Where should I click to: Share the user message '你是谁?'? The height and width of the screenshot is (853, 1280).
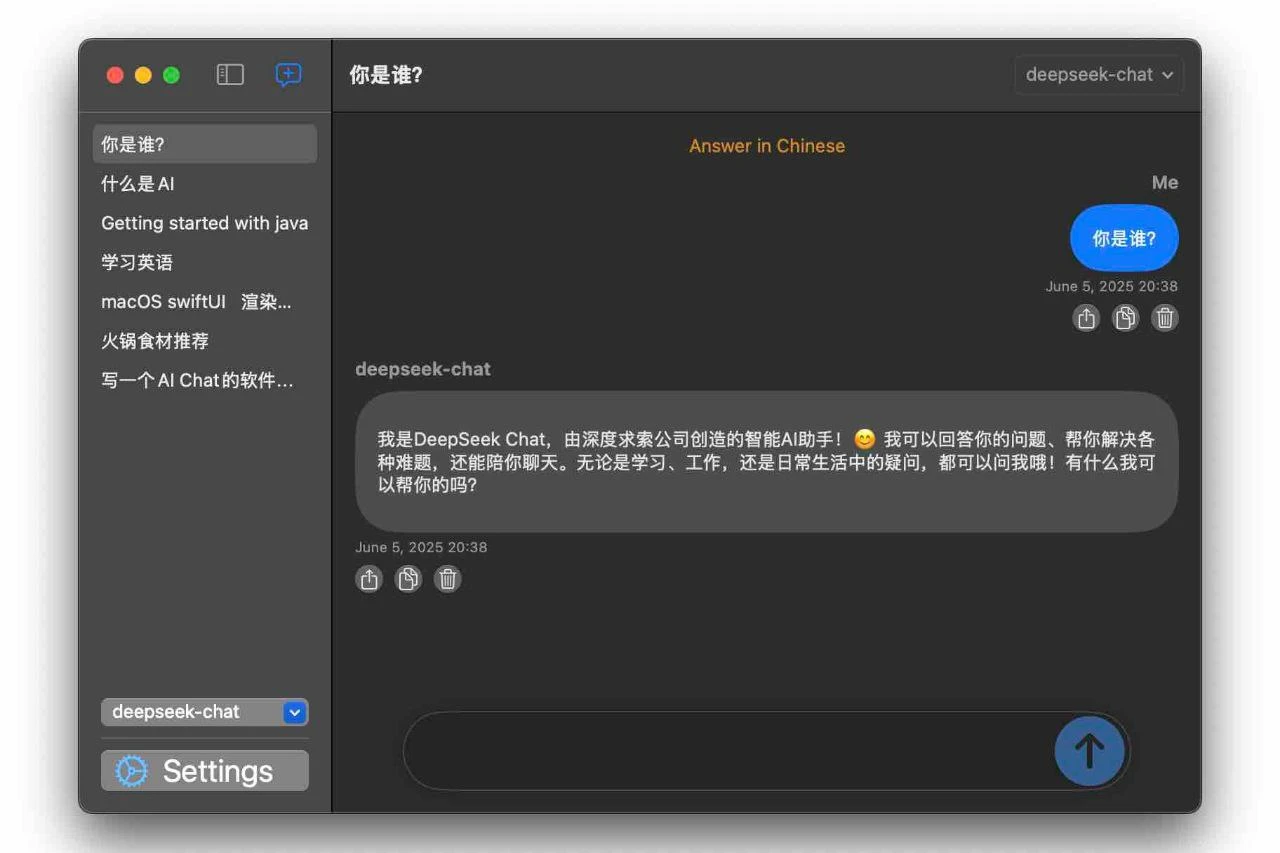click(x=1086, y=318)
